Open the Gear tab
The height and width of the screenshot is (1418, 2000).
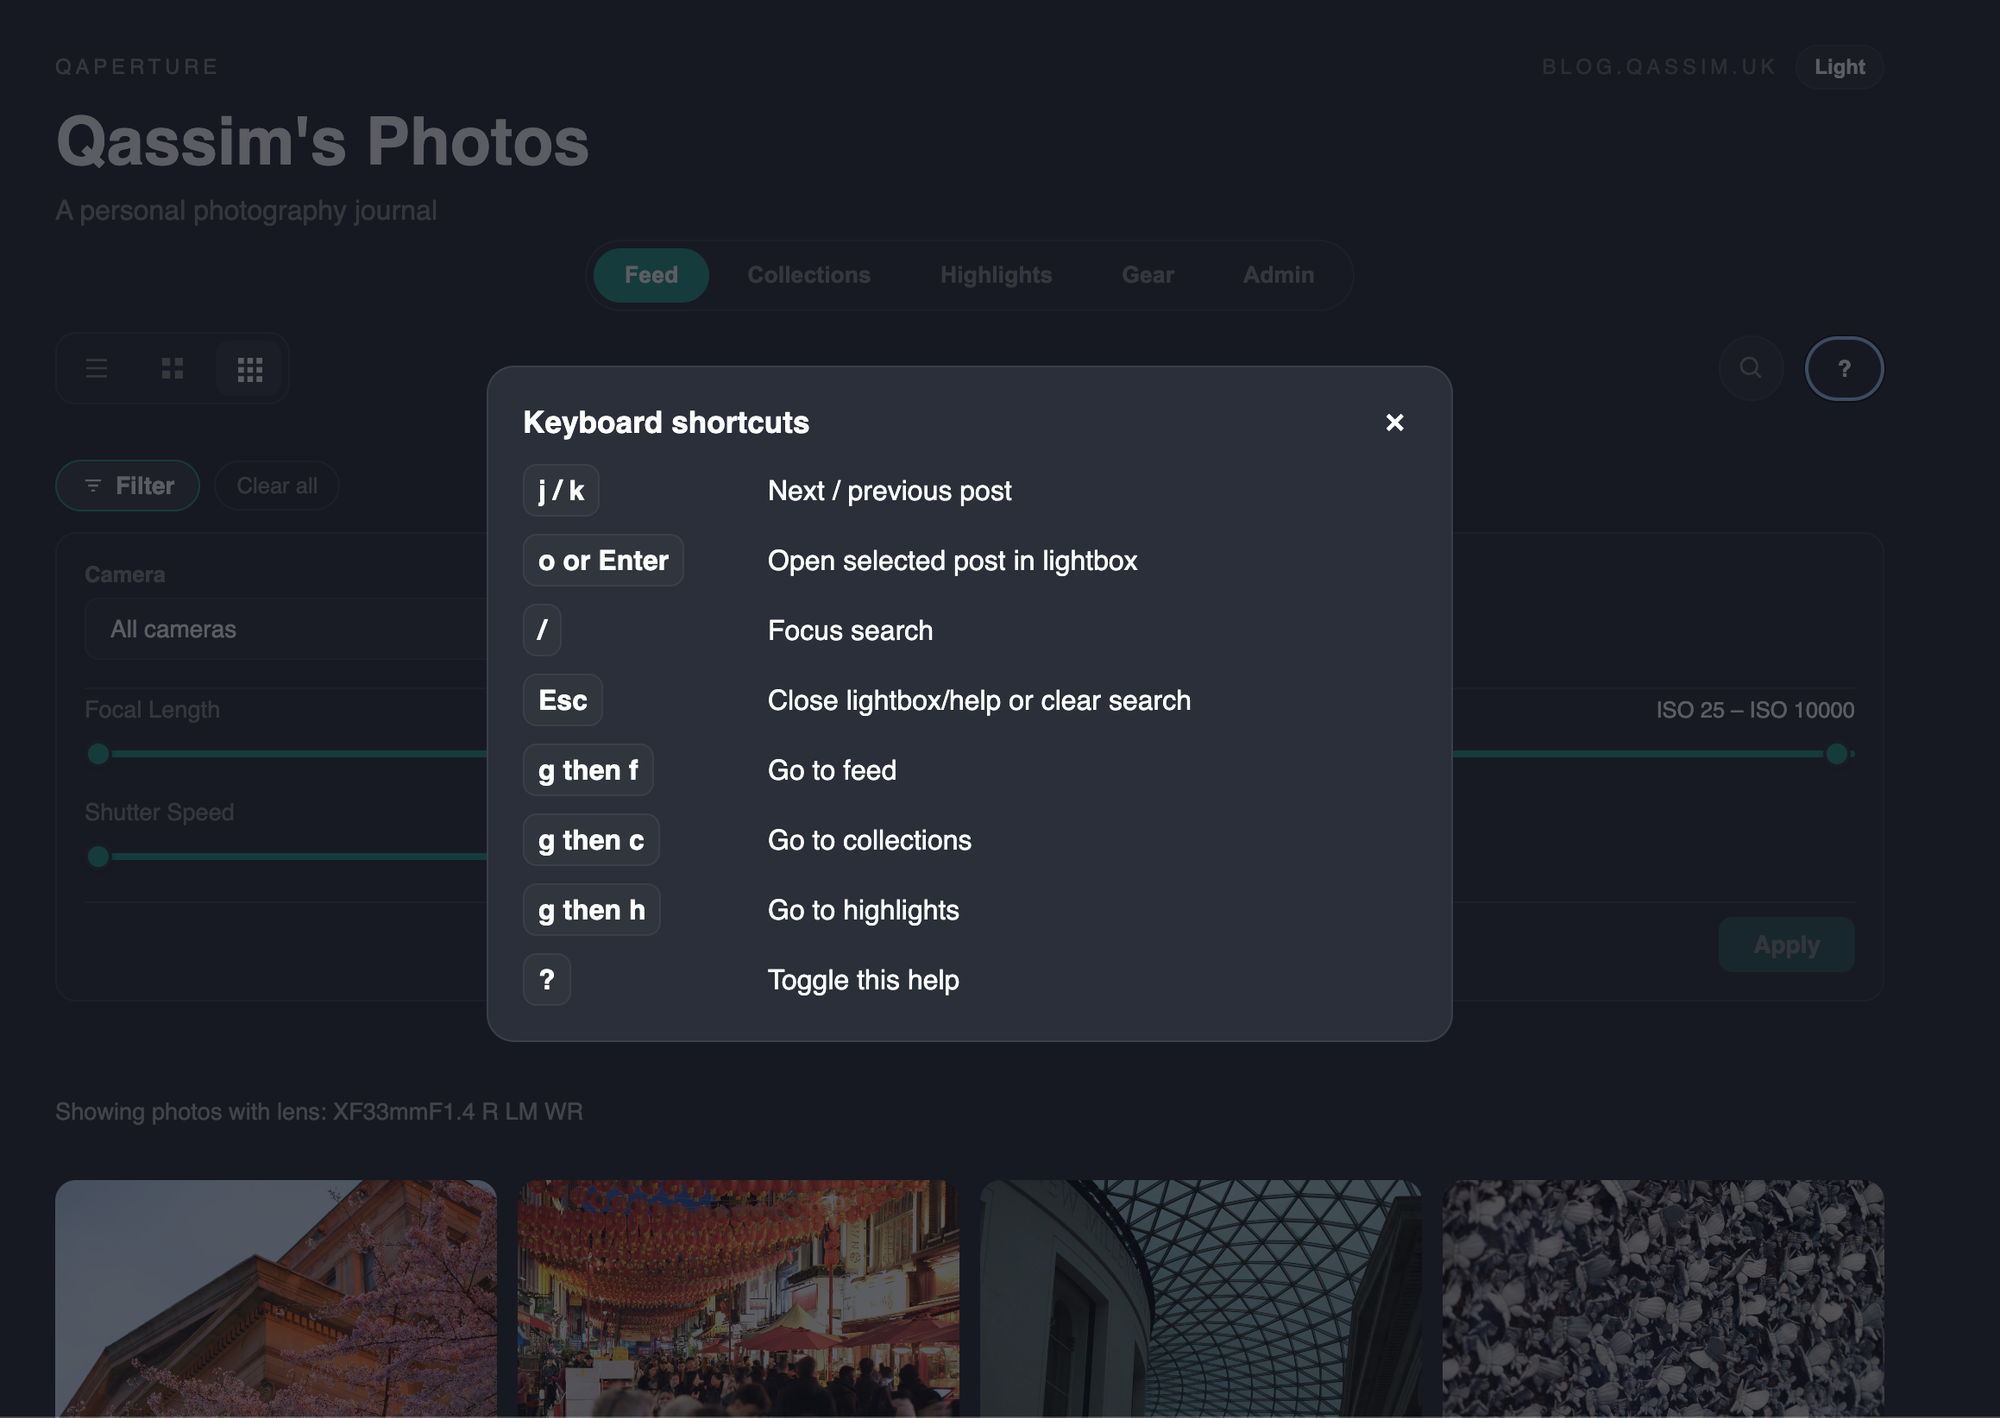[1147, 275]
